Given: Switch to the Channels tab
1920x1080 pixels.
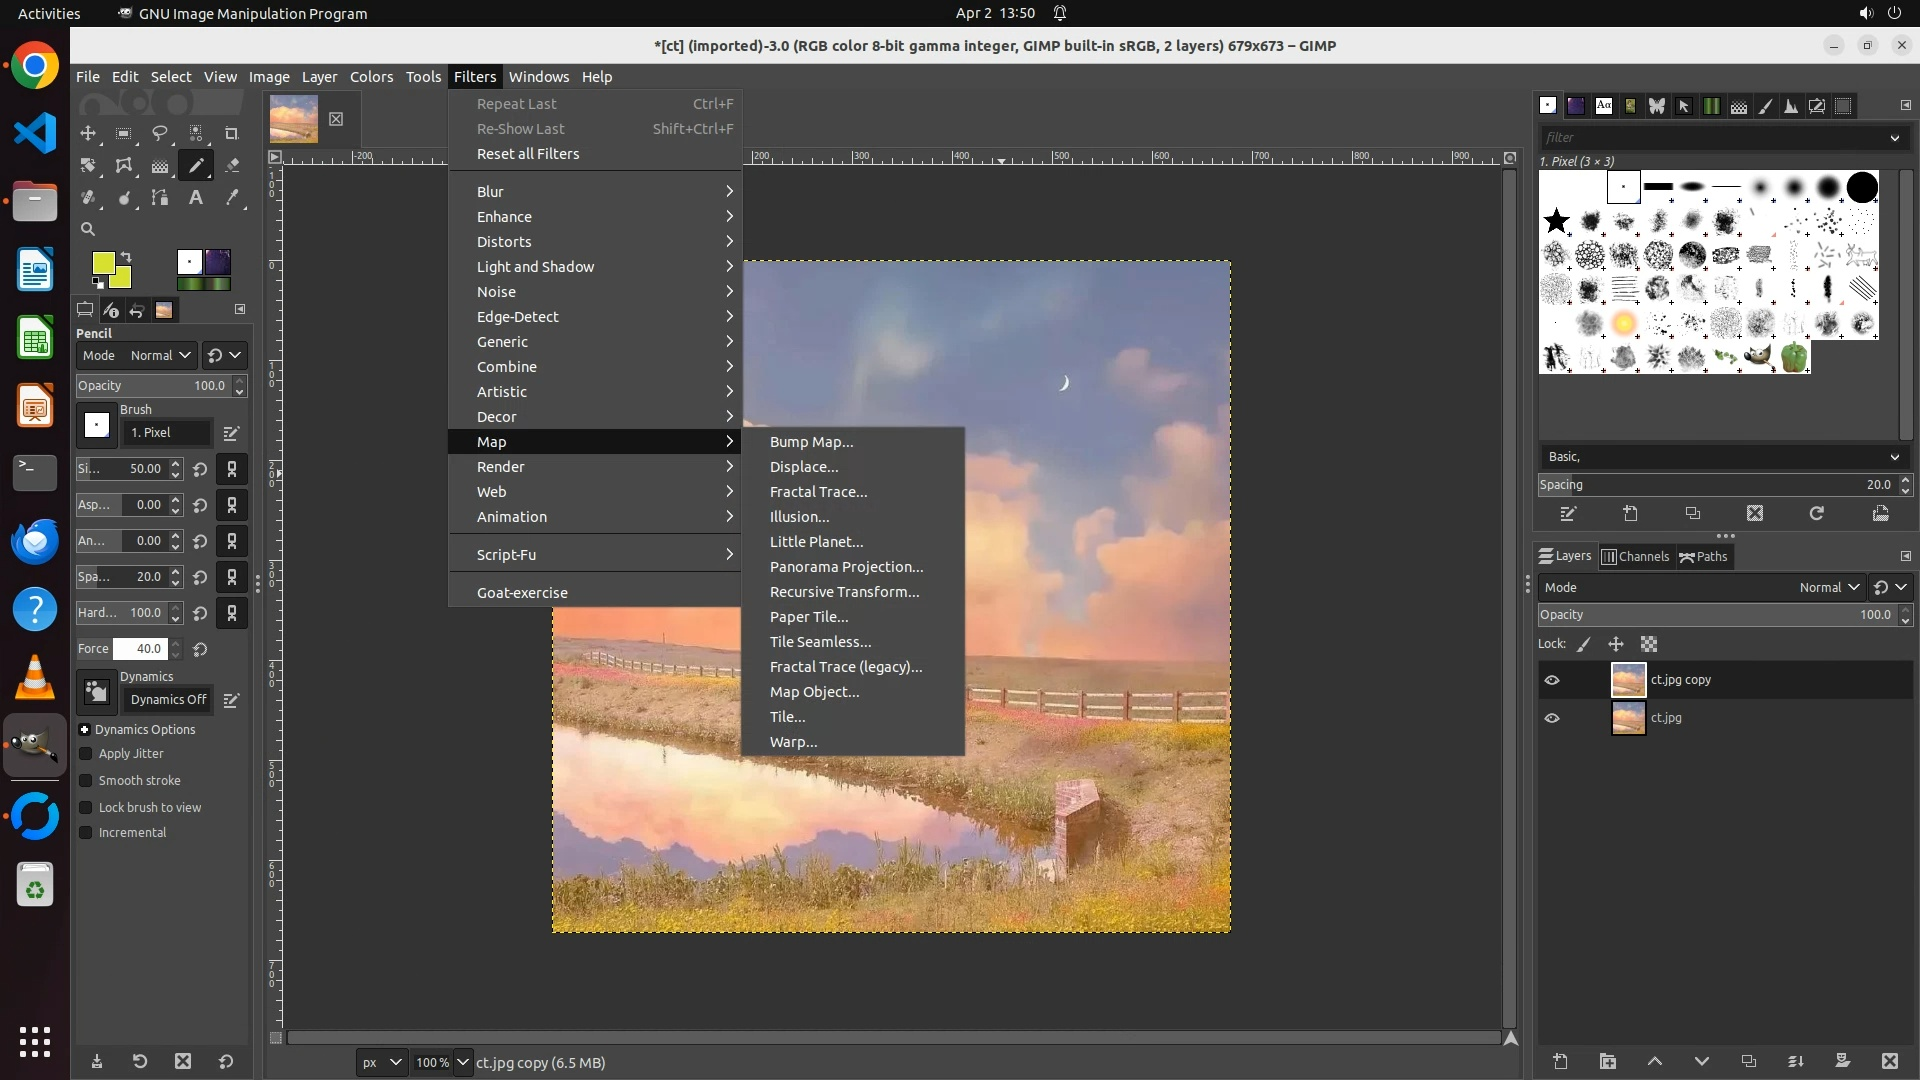Looking at the screenshot, I should coord(1635,557).
